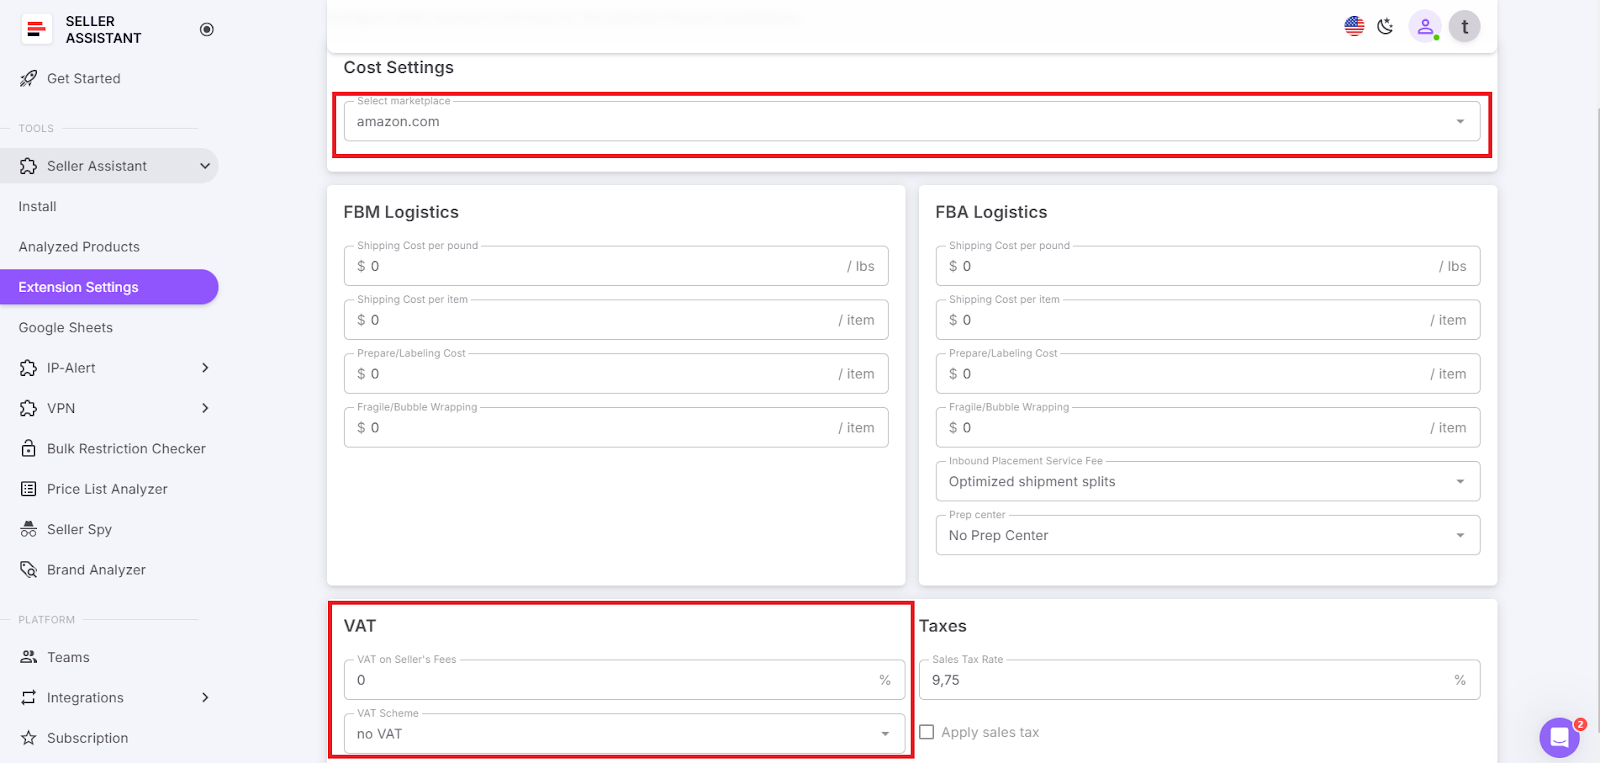Open the purple user profile icon
Screen dimensions: 1600x763
click(1425, 27)
